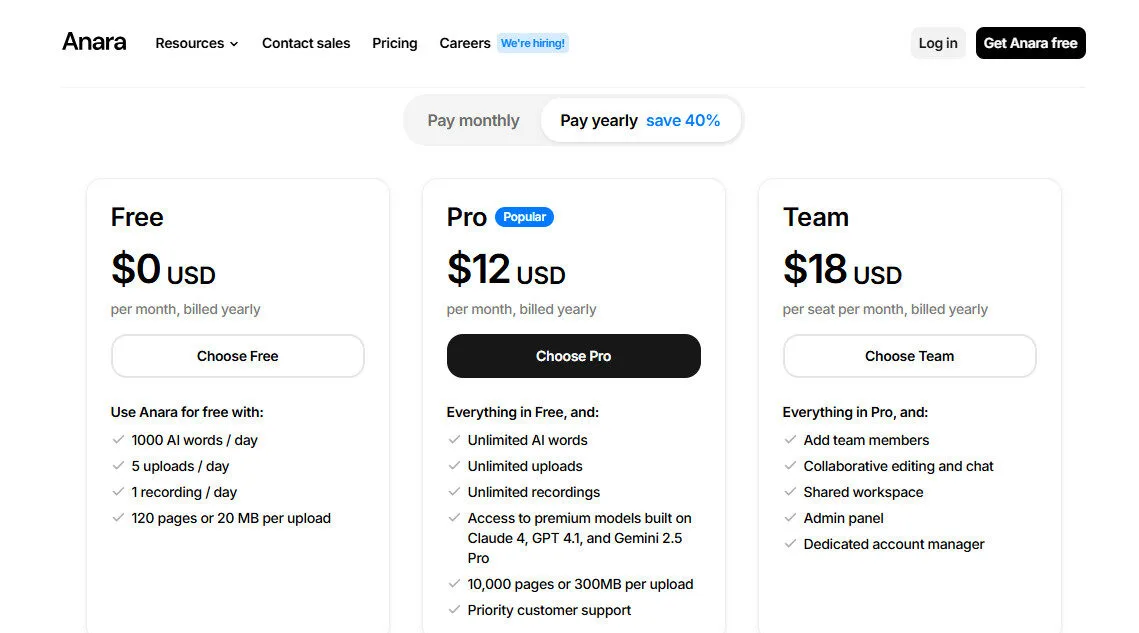The height and width of the screenshot is (633, 1139).
Task: Open the Pricing menu item
Action: click(394, 43)
